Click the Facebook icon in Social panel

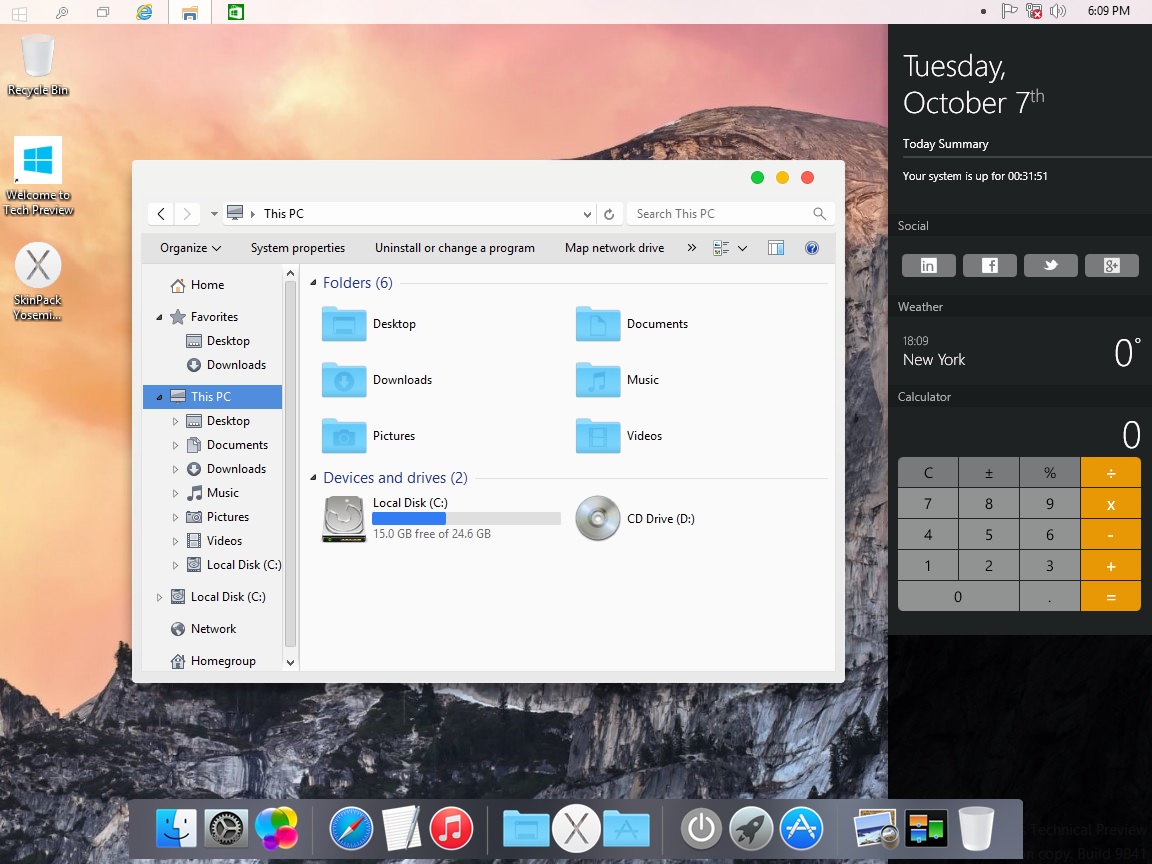pos(989,265)
